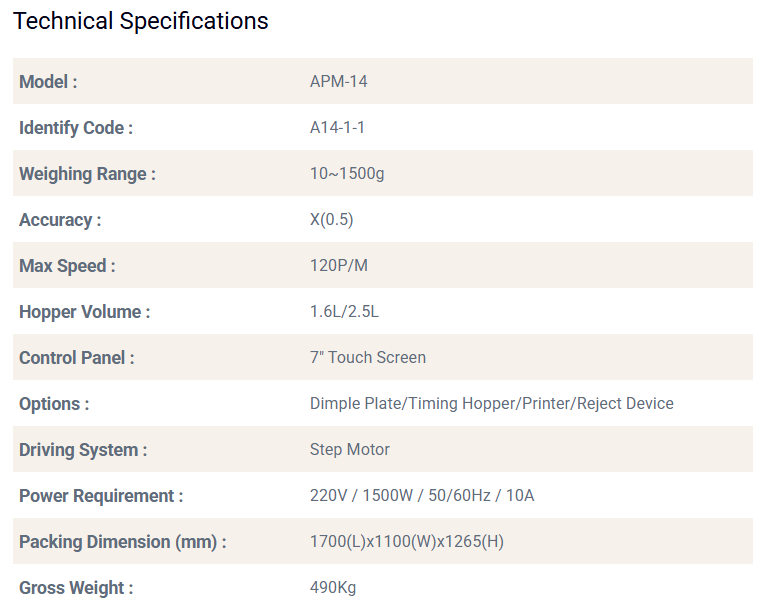This screenshot has width=775, height=609.
Task: Click the Technical Specifications heading
Action: point(141,21)
